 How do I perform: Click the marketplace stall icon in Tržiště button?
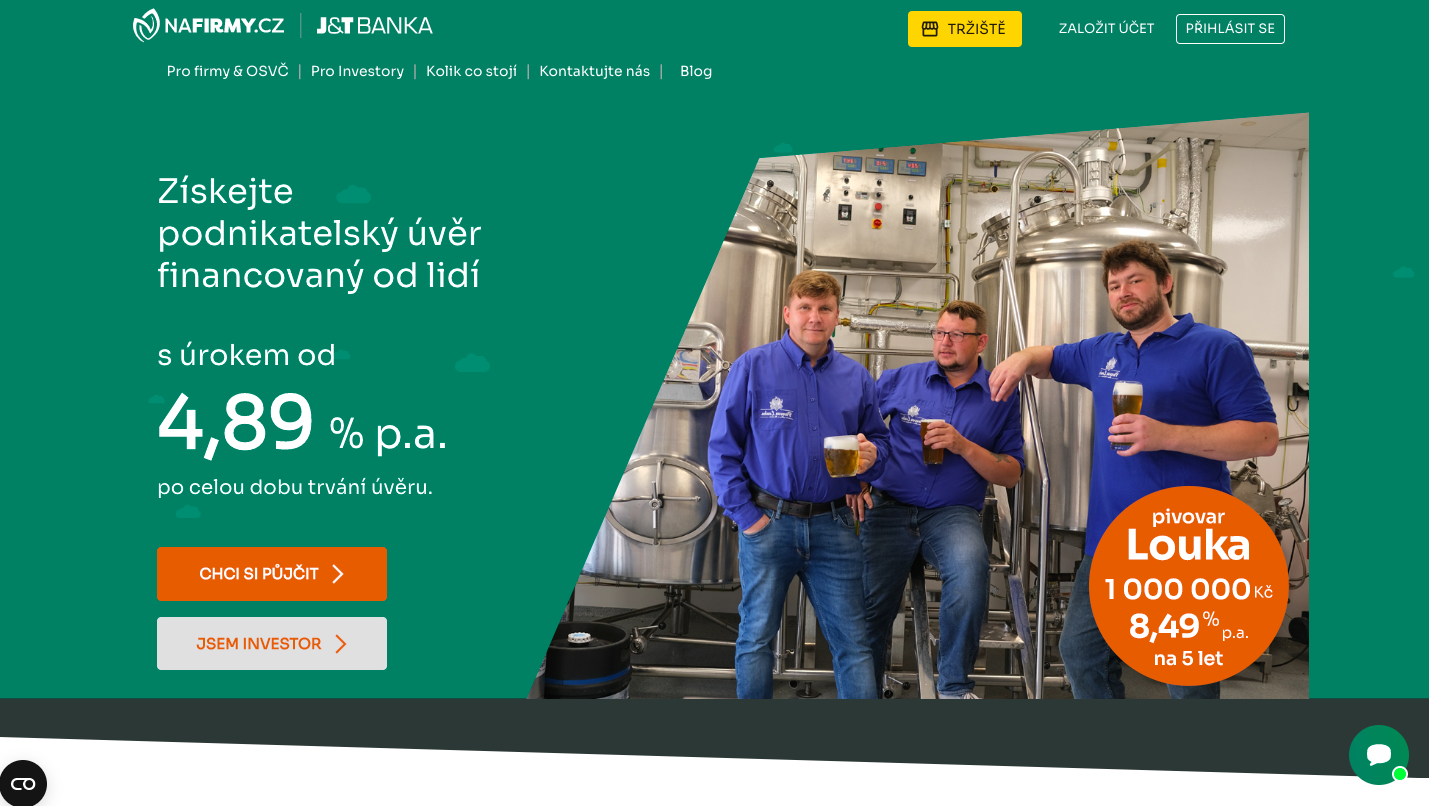(930, 29)
